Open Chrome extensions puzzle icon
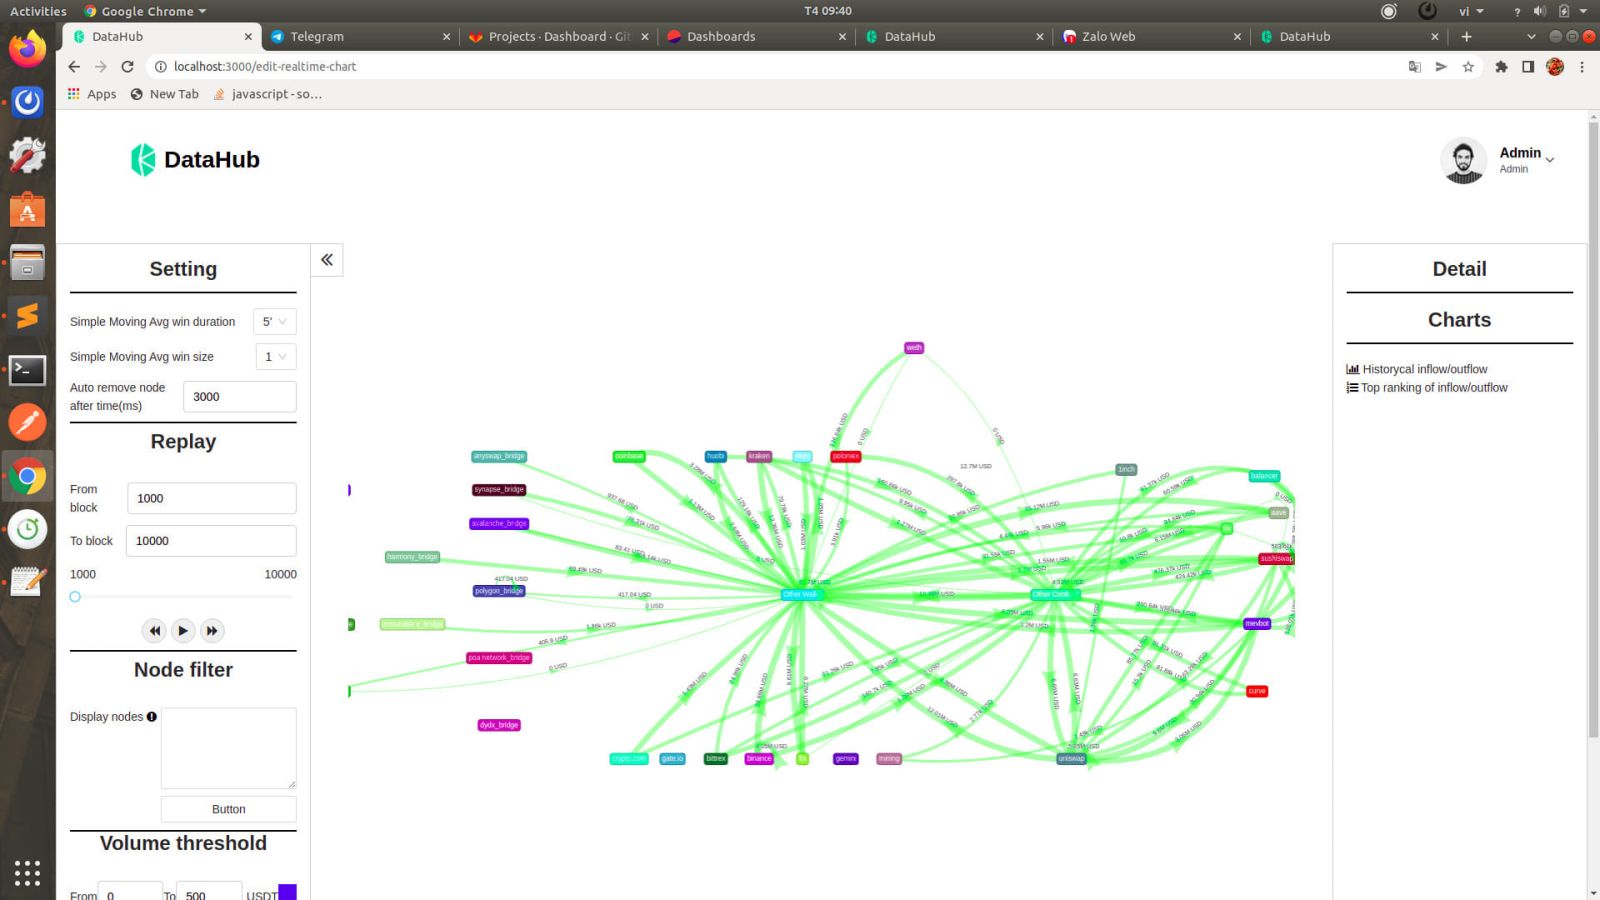This screenshot has width=1600, height=900. click(x=1501, y=67)
